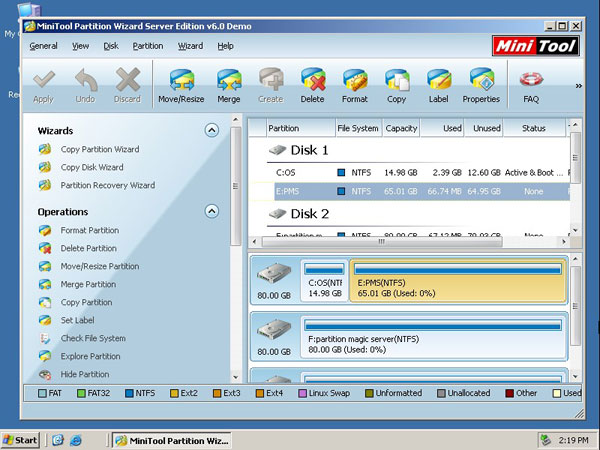Click the Delete toolbar icon
The width and height of the screenshot is (600, 450).
click(x=313, y=79)
